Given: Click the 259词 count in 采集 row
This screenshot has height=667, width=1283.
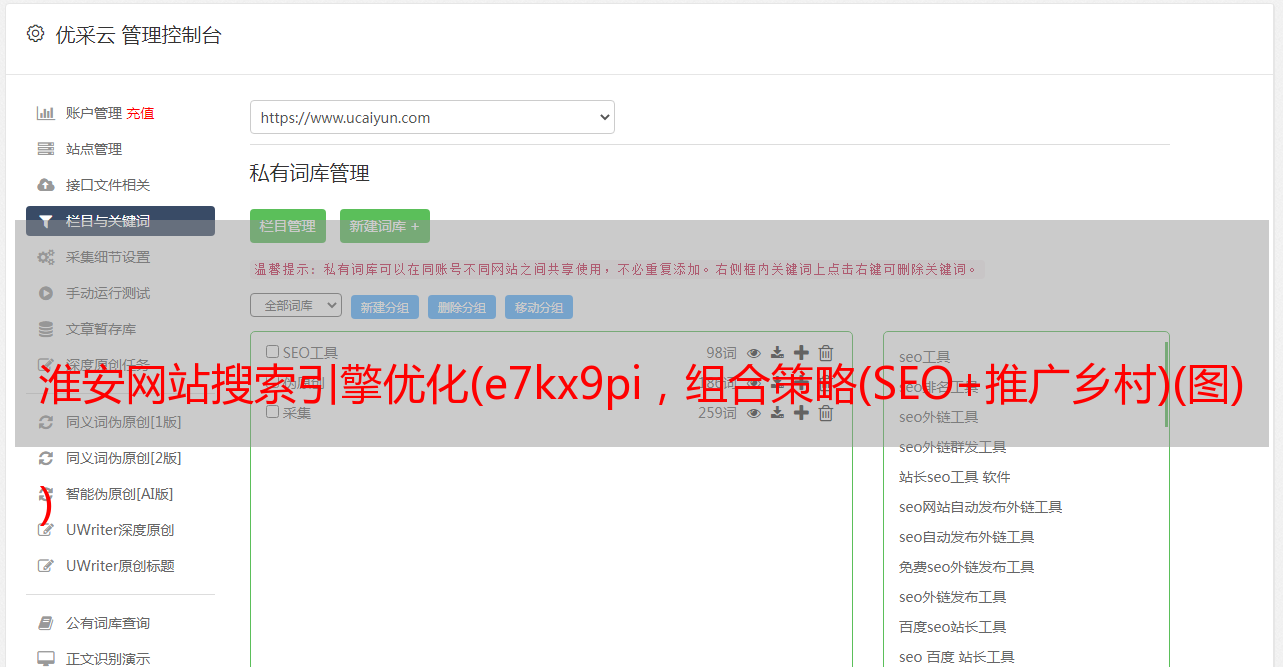Looking at the screenshot, I should coord(717,413).
